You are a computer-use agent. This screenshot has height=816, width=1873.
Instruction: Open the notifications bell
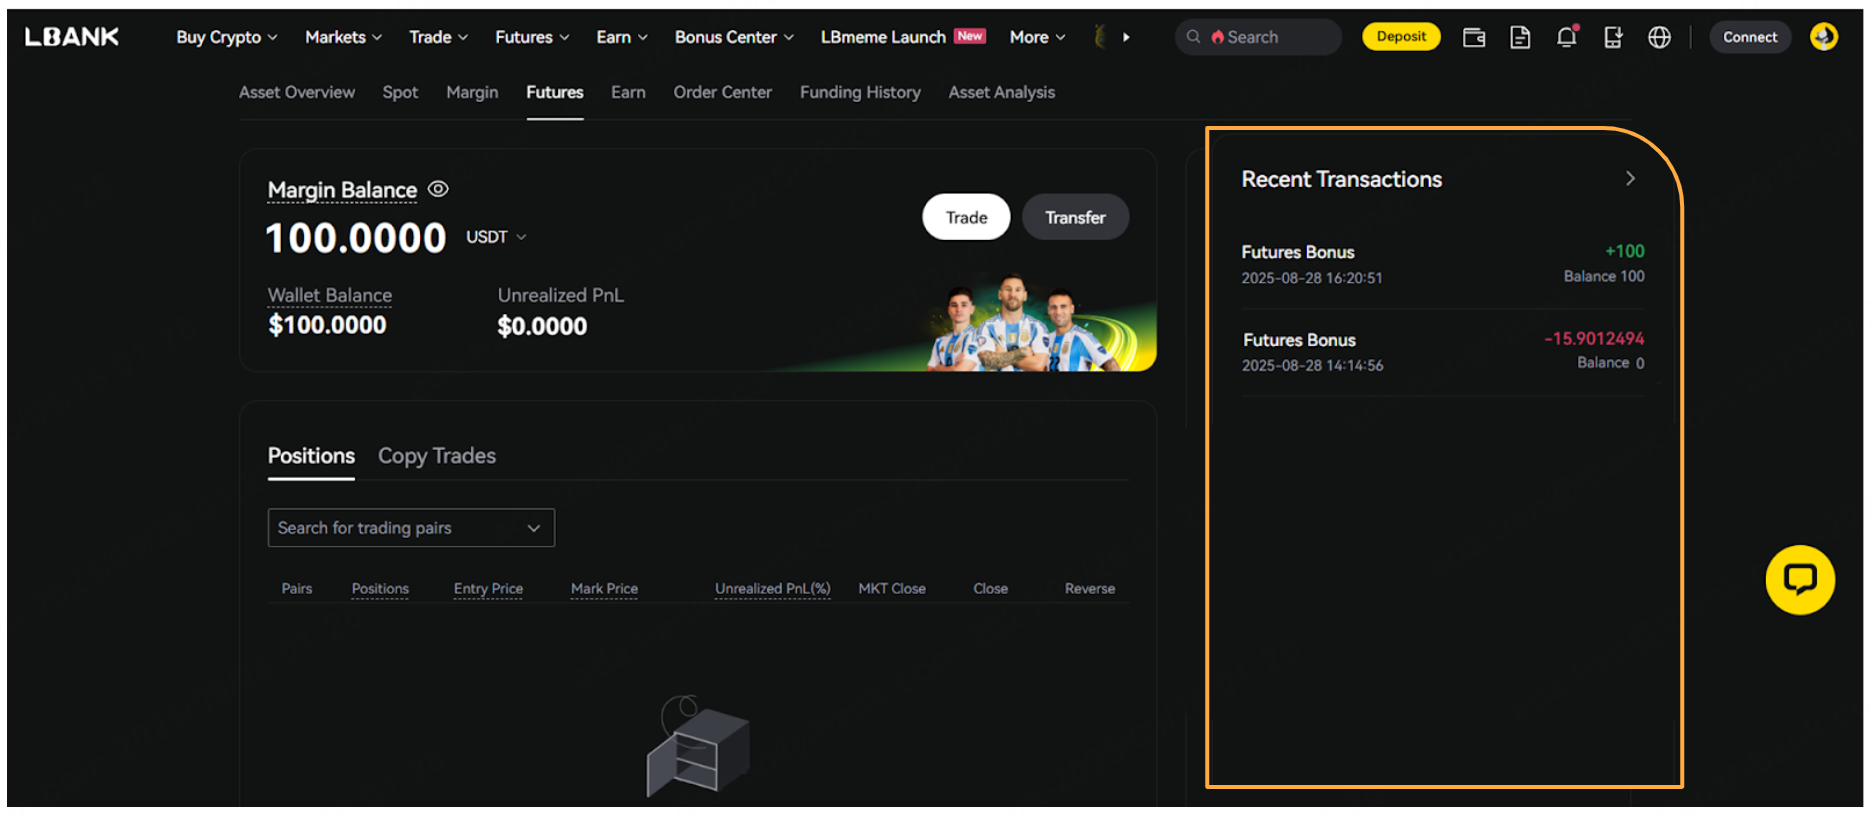pos(1566,38)
